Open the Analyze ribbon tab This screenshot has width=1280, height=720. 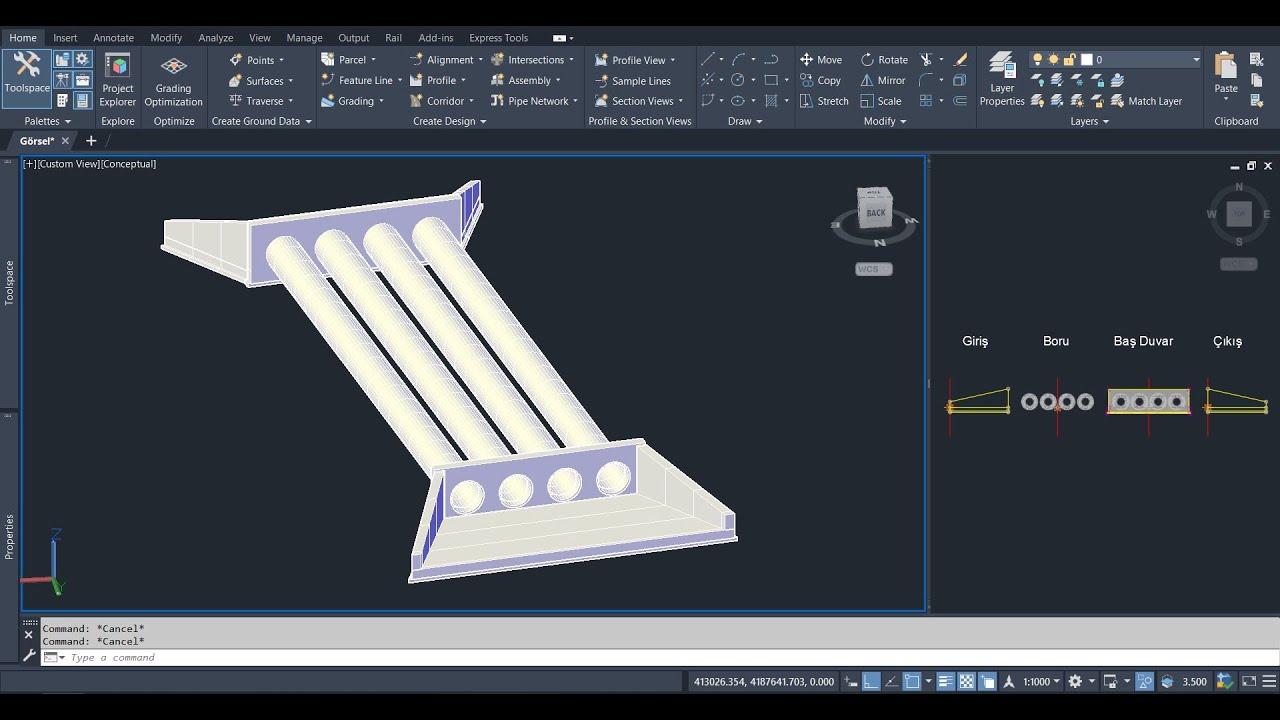215,38
